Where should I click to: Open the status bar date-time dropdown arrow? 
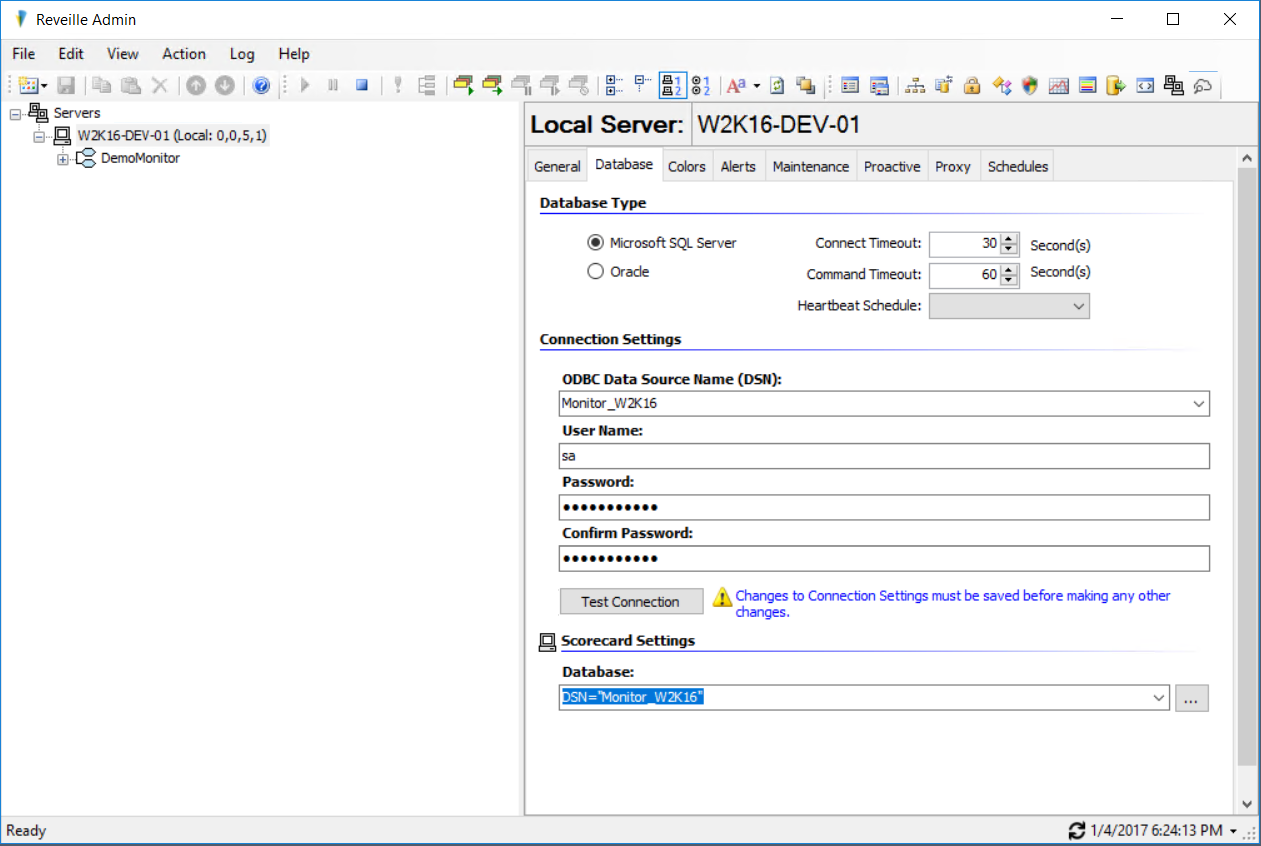coord(1233,831)
